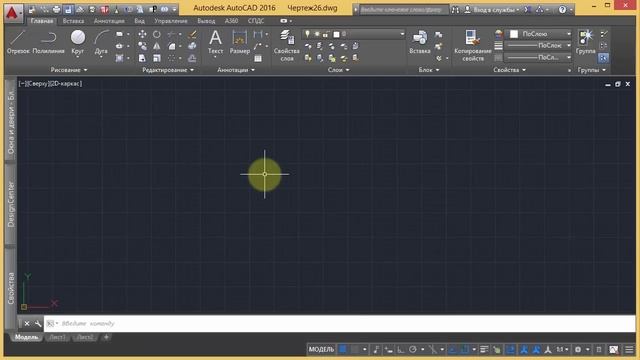Open Свойства слоя layer properties
Screen dimensions: 640x360
[287, 45]
